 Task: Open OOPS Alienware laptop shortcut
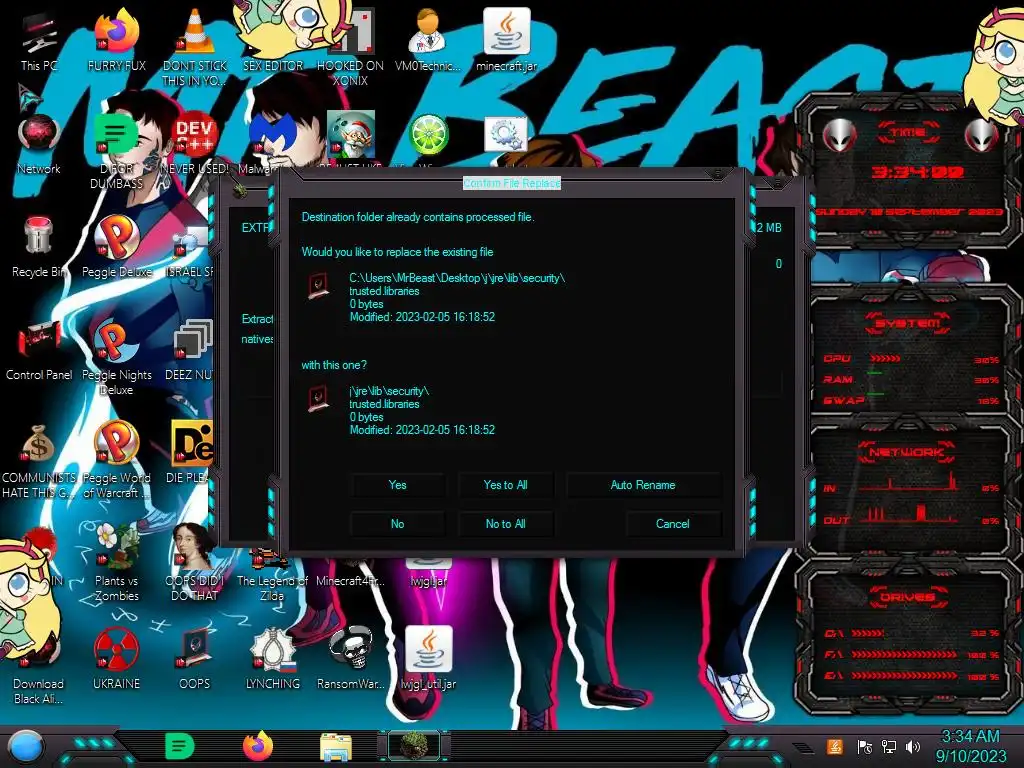point(195,660)
